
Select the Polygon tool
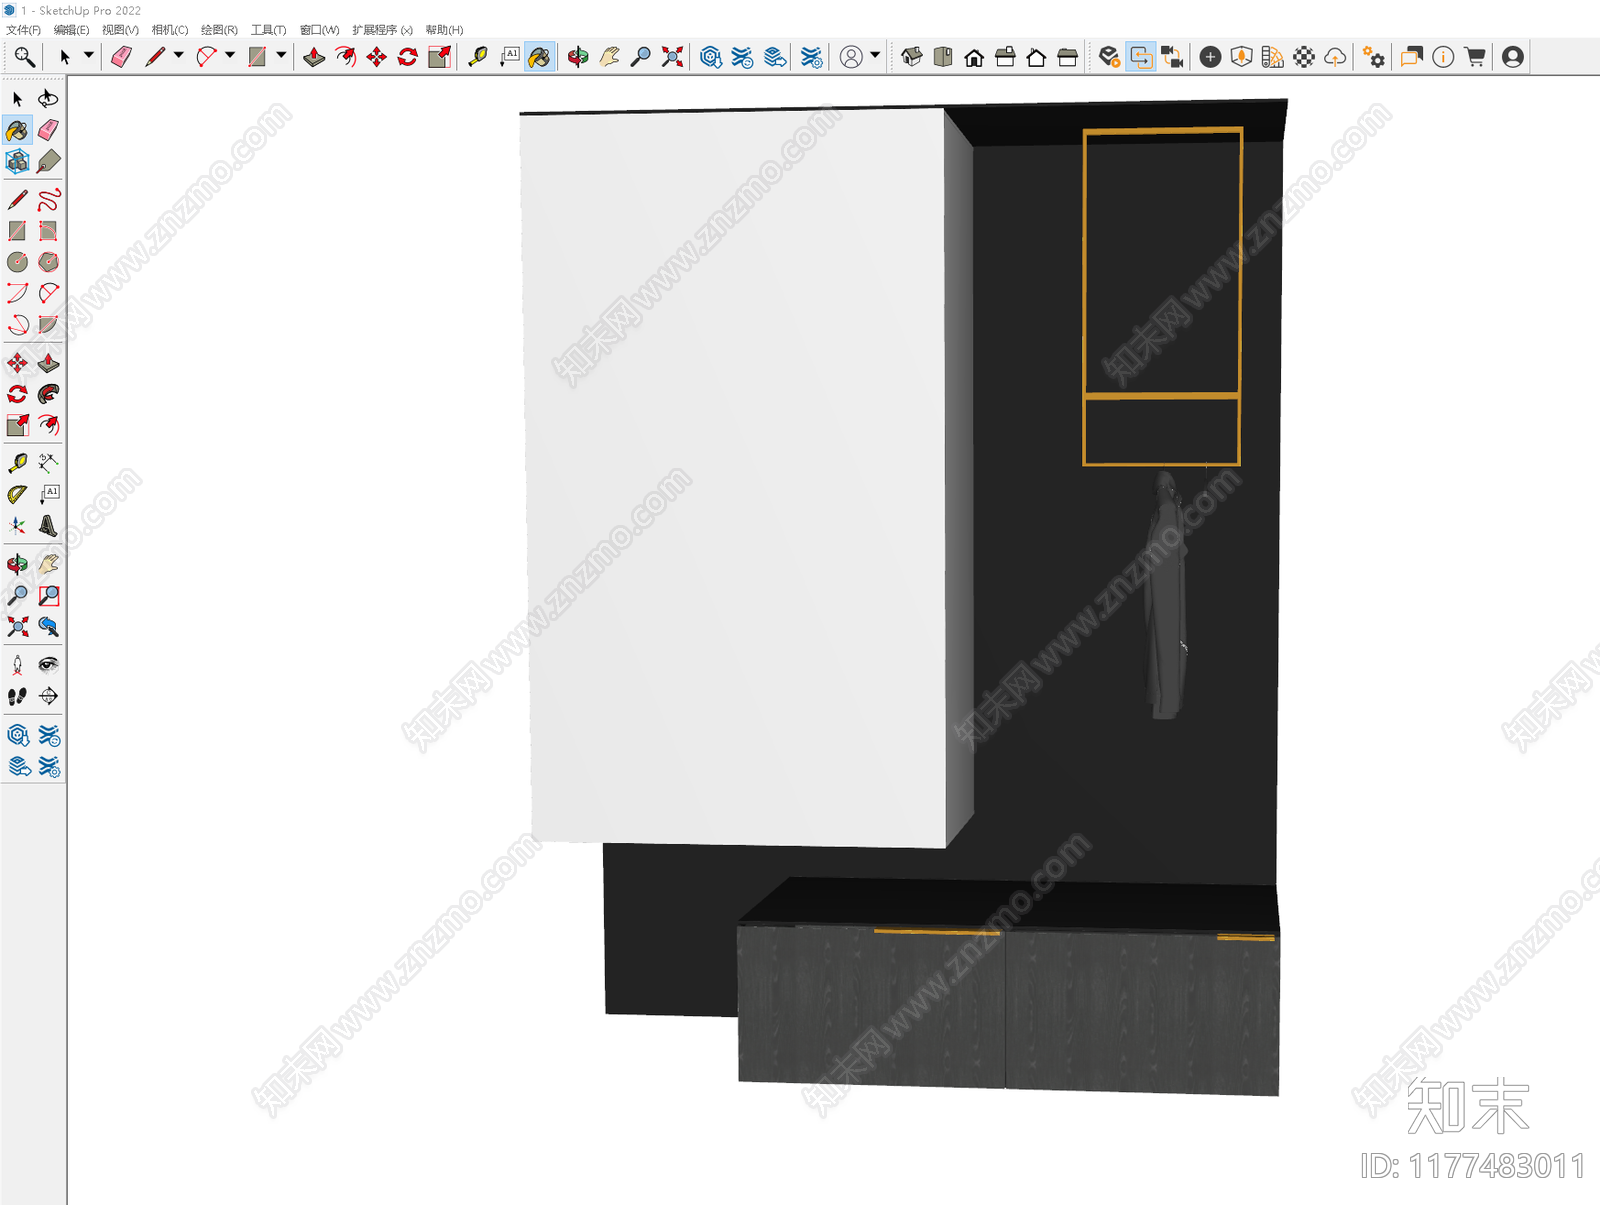coord(48,262)
